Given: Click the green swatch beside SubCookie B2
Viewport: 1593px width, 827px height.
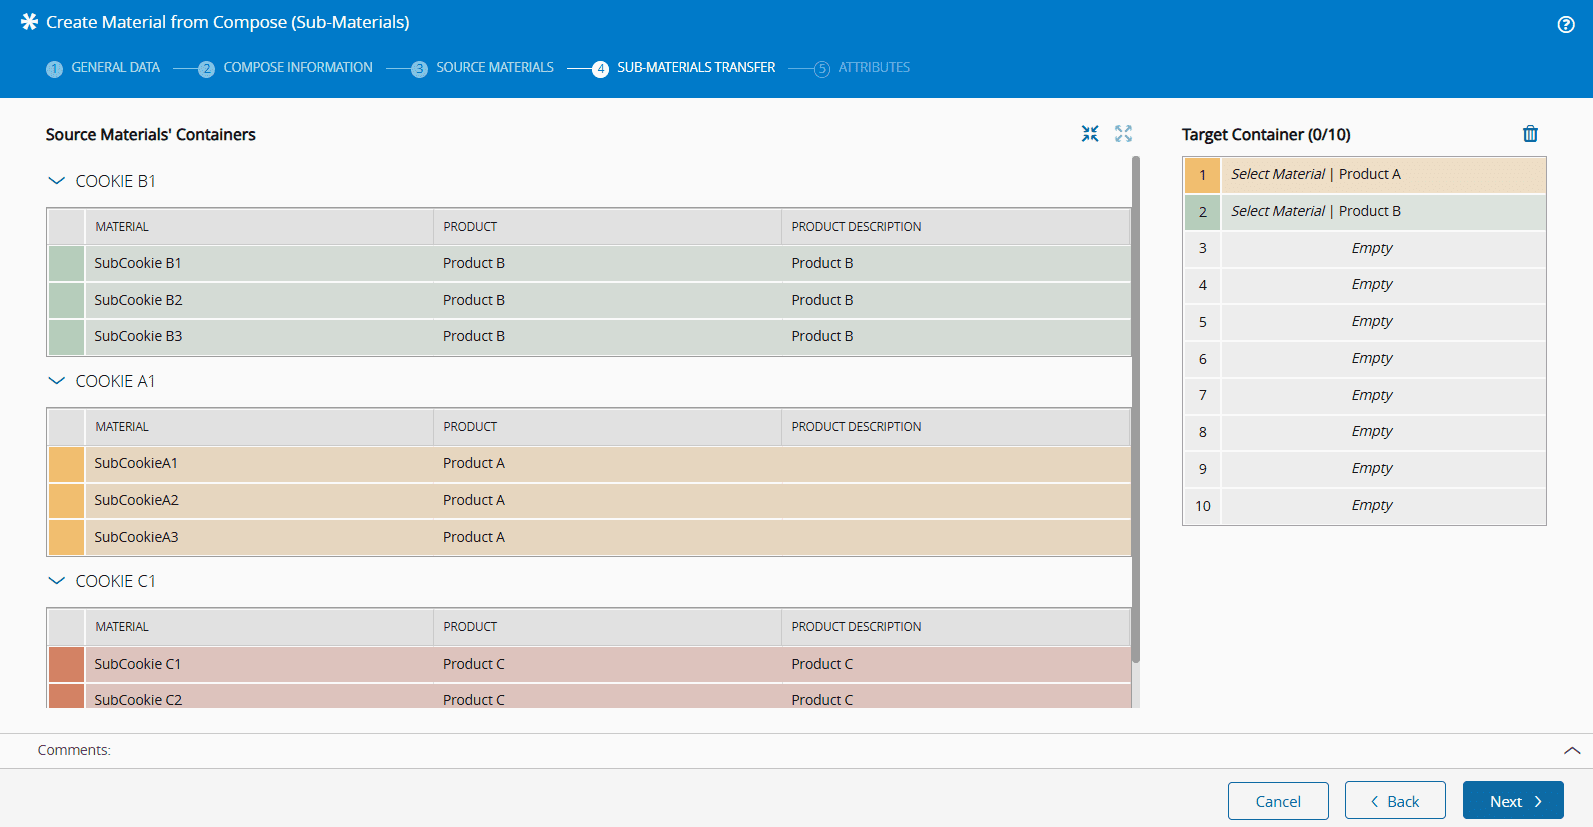Looking at the screenshot, I should [67, 300].
